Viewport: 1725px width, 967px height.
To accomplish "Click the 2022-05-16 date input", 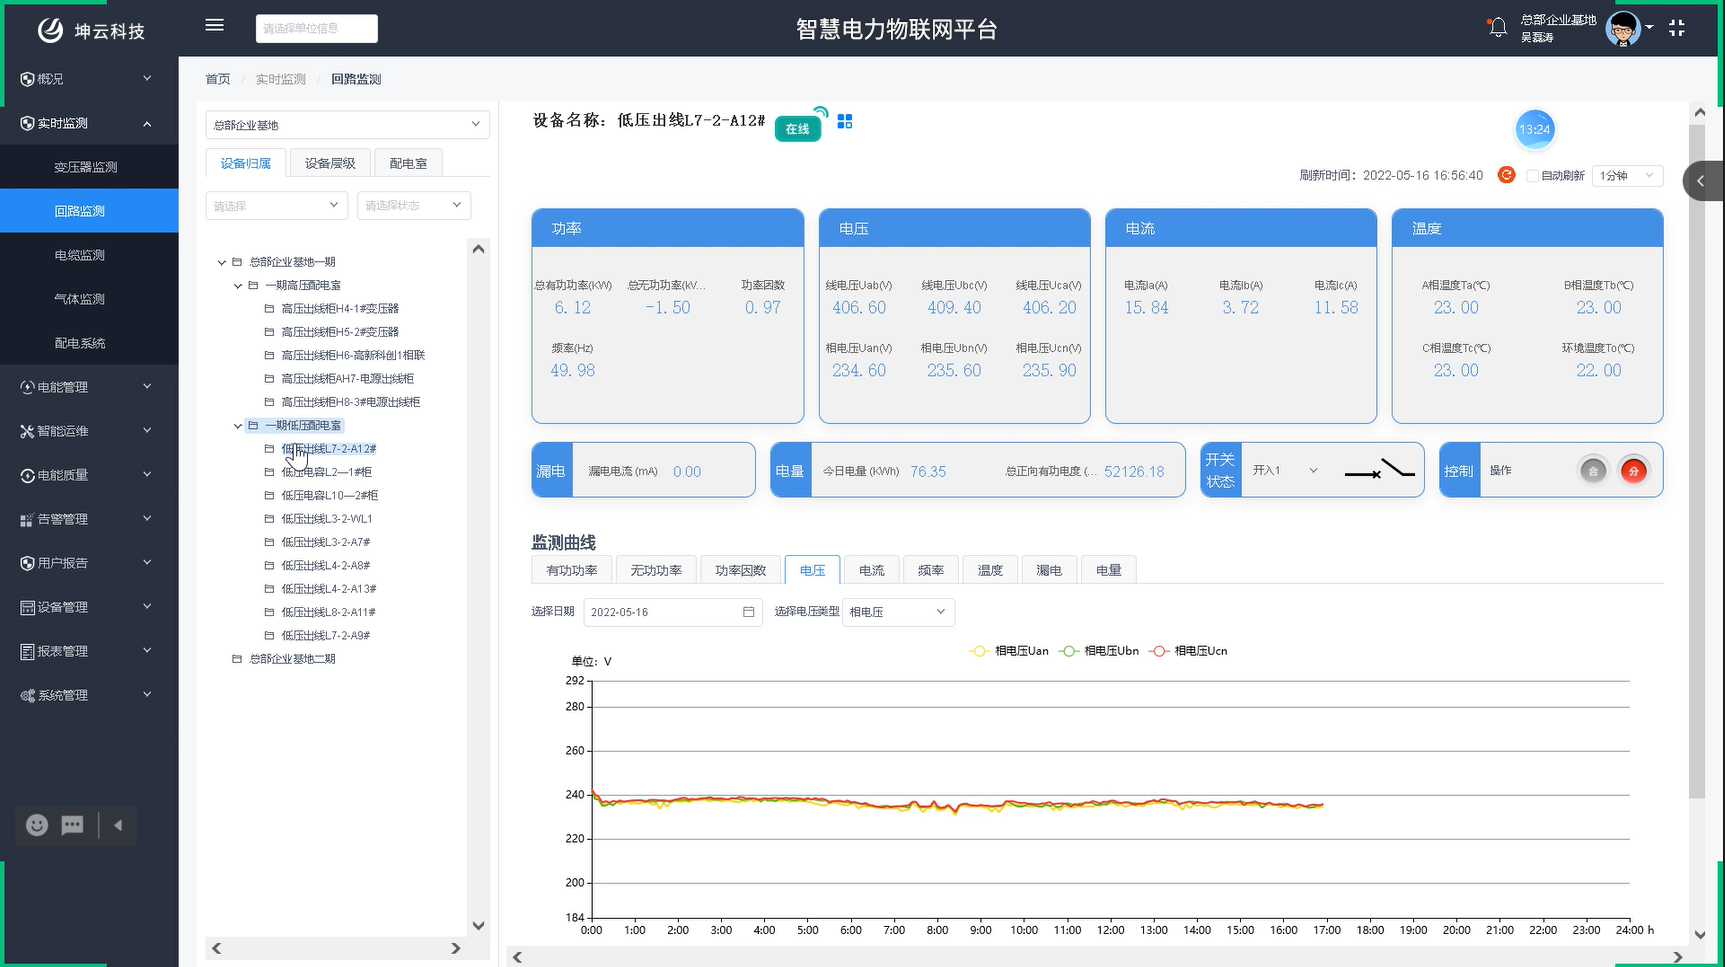I will point(673,612).
